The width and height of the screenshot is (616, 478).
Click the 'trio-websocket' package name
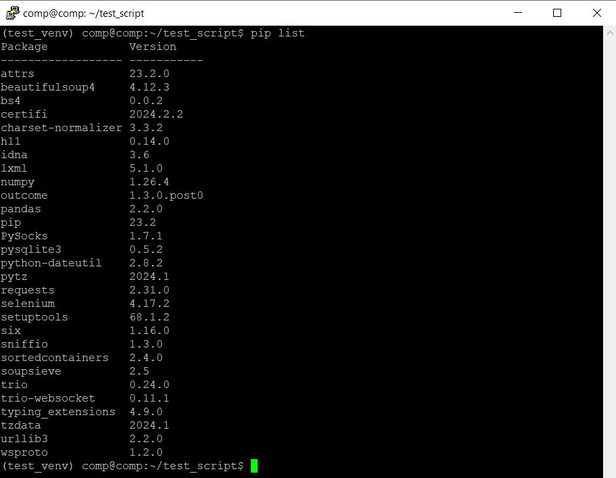coord(48,398)
